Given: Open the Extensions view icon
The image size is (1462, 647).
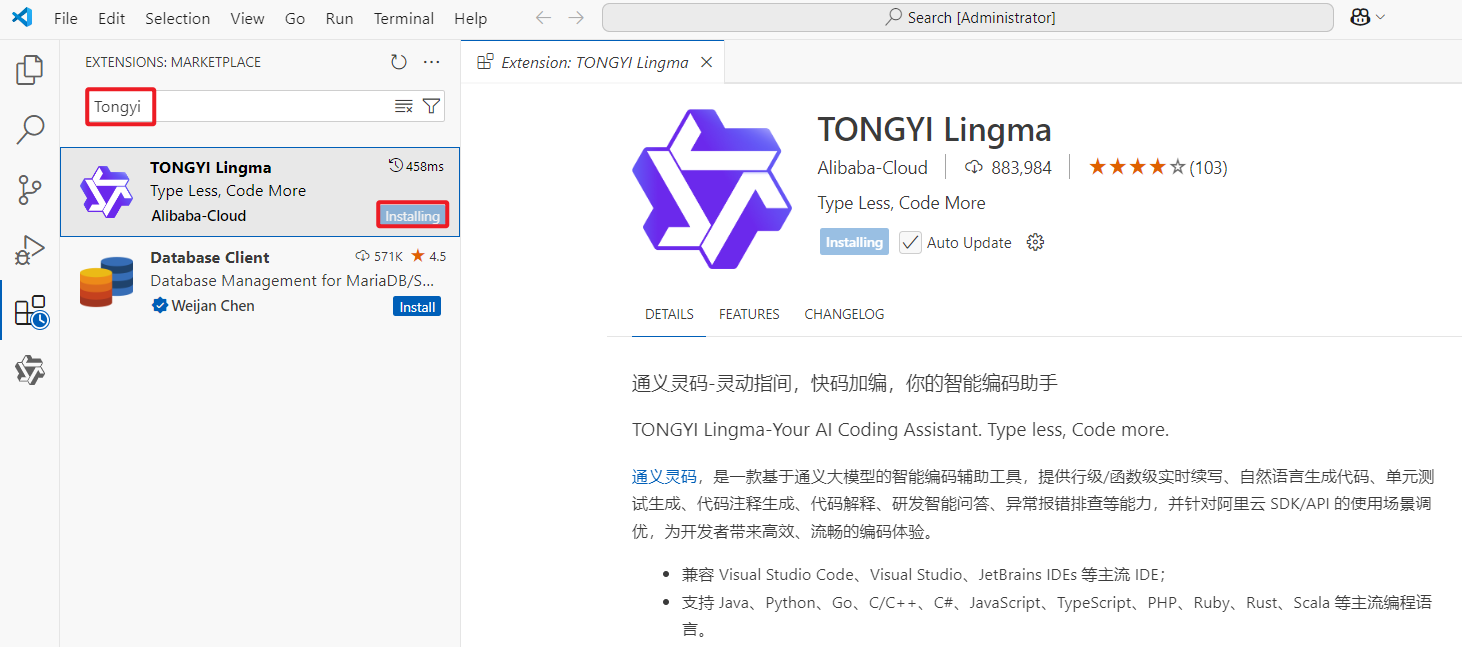Looking at the screenshot, I should pyautogui.click(x=31, y=311).
